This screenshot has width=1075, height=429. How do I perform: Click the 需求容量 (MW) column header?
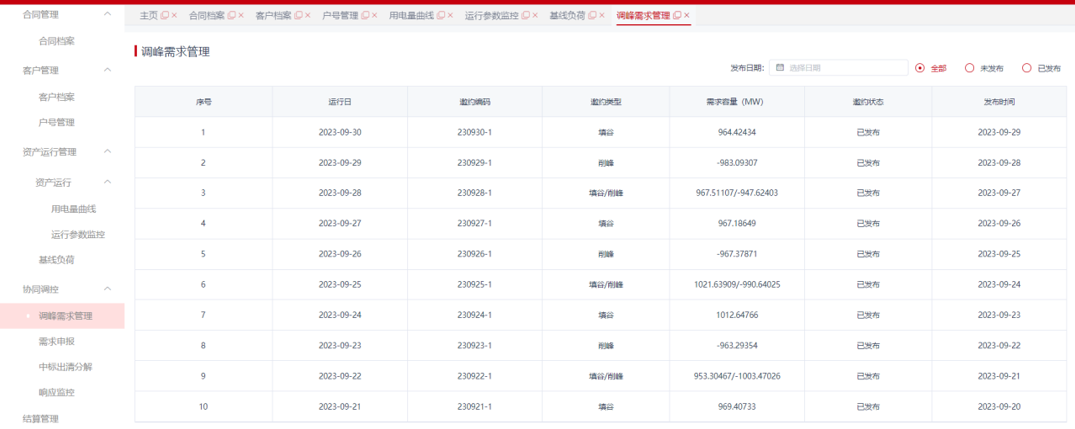[x=736, y=101]
